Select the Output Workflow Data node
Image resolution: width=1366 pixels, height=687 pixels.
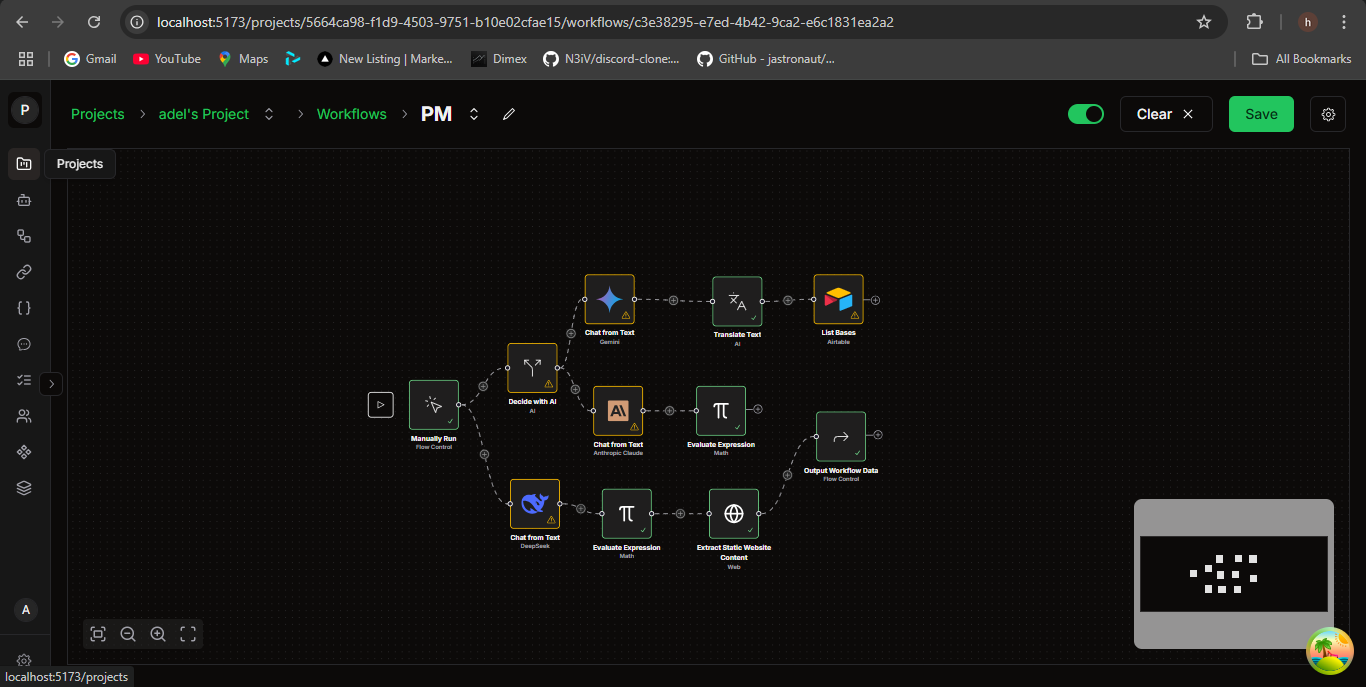tap(841, 437)
